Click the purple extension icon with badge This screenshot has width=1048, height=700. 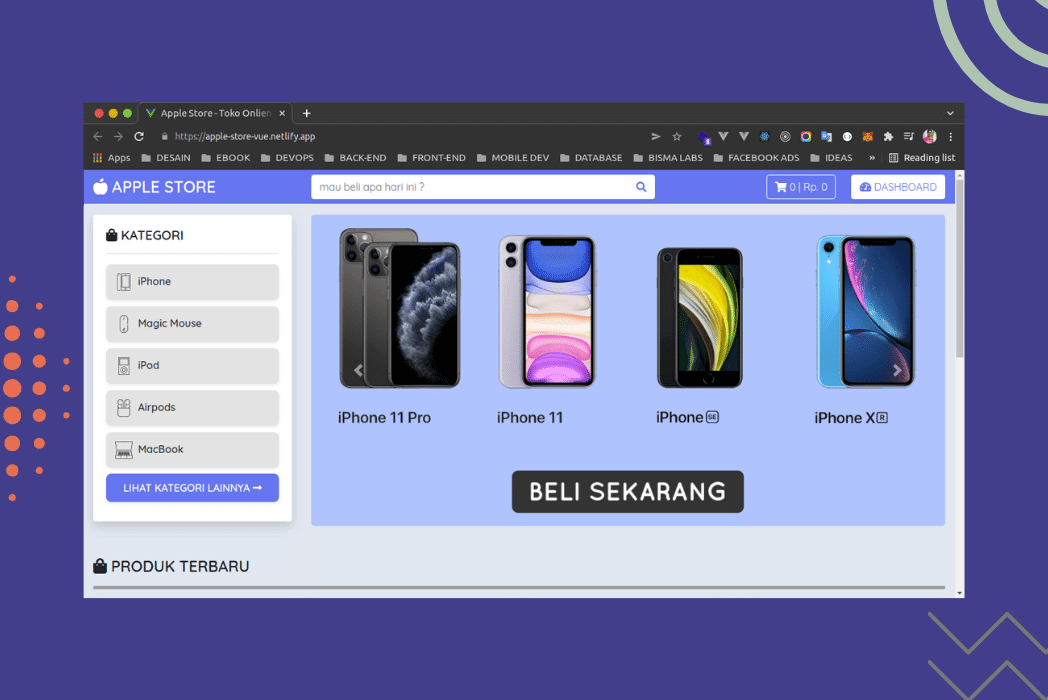tap(704, 138)
